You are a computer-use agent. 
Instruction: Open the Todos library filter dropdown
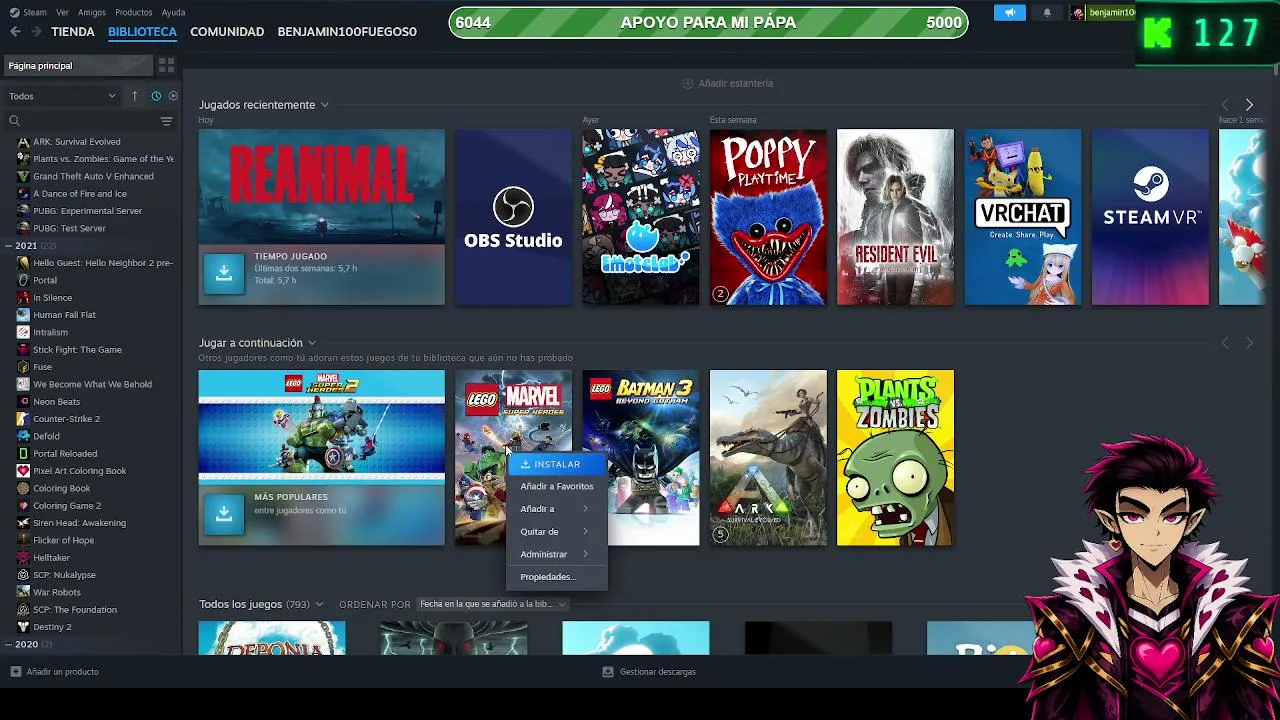(x=62, y=96)
